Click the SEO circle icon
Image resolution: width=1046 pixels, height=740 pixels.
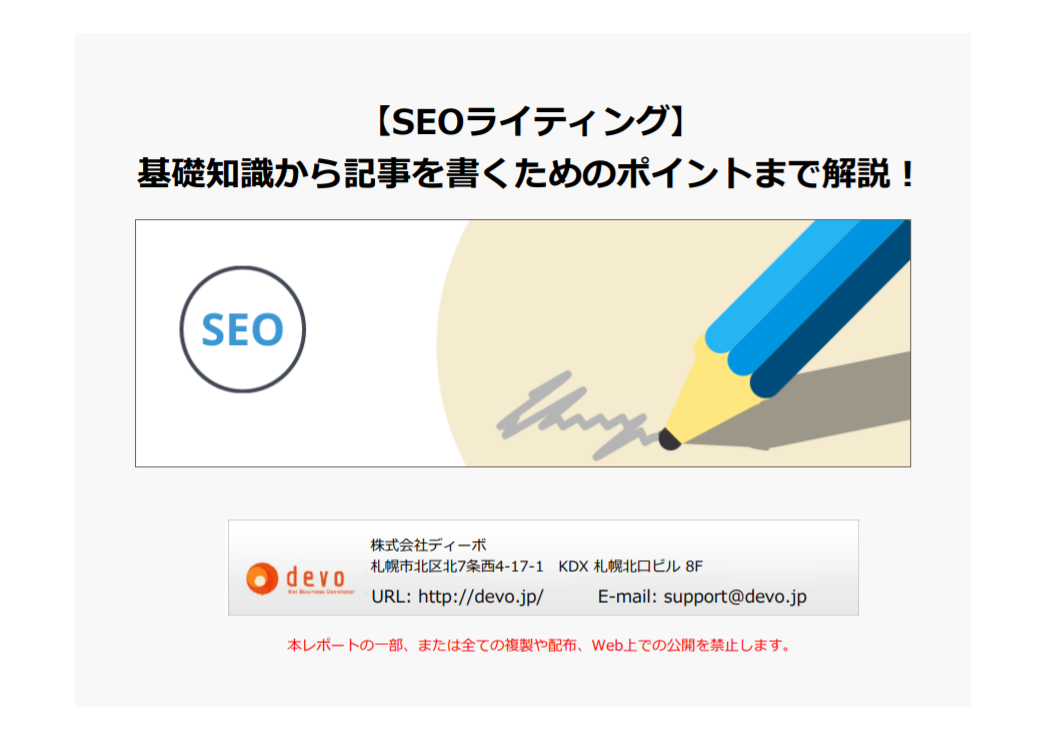[x=242, y=329]
